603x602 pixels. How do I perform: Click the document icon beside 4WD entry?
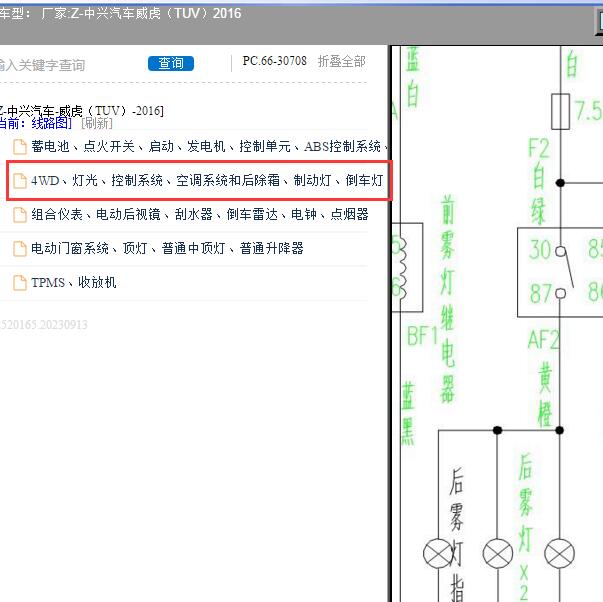[20, 181]
